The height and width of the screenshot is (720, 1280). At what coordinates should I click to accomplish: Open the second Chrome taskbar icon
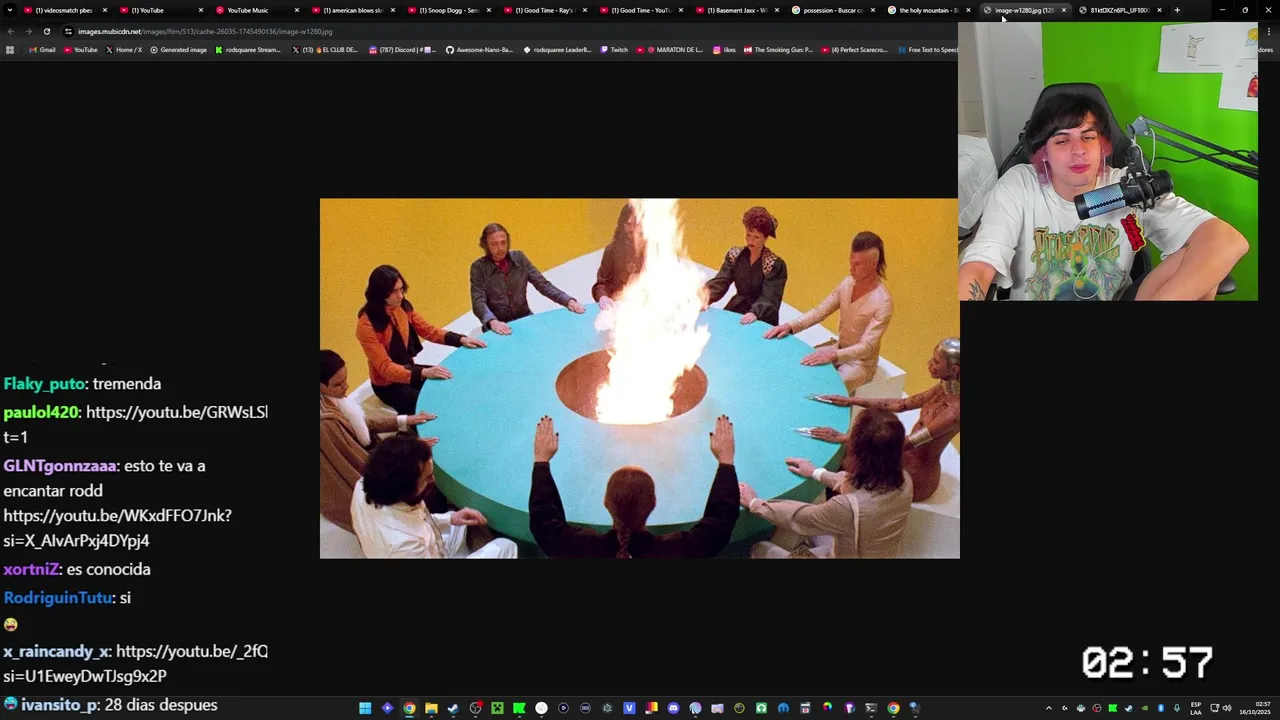click(x=893, y=708)
